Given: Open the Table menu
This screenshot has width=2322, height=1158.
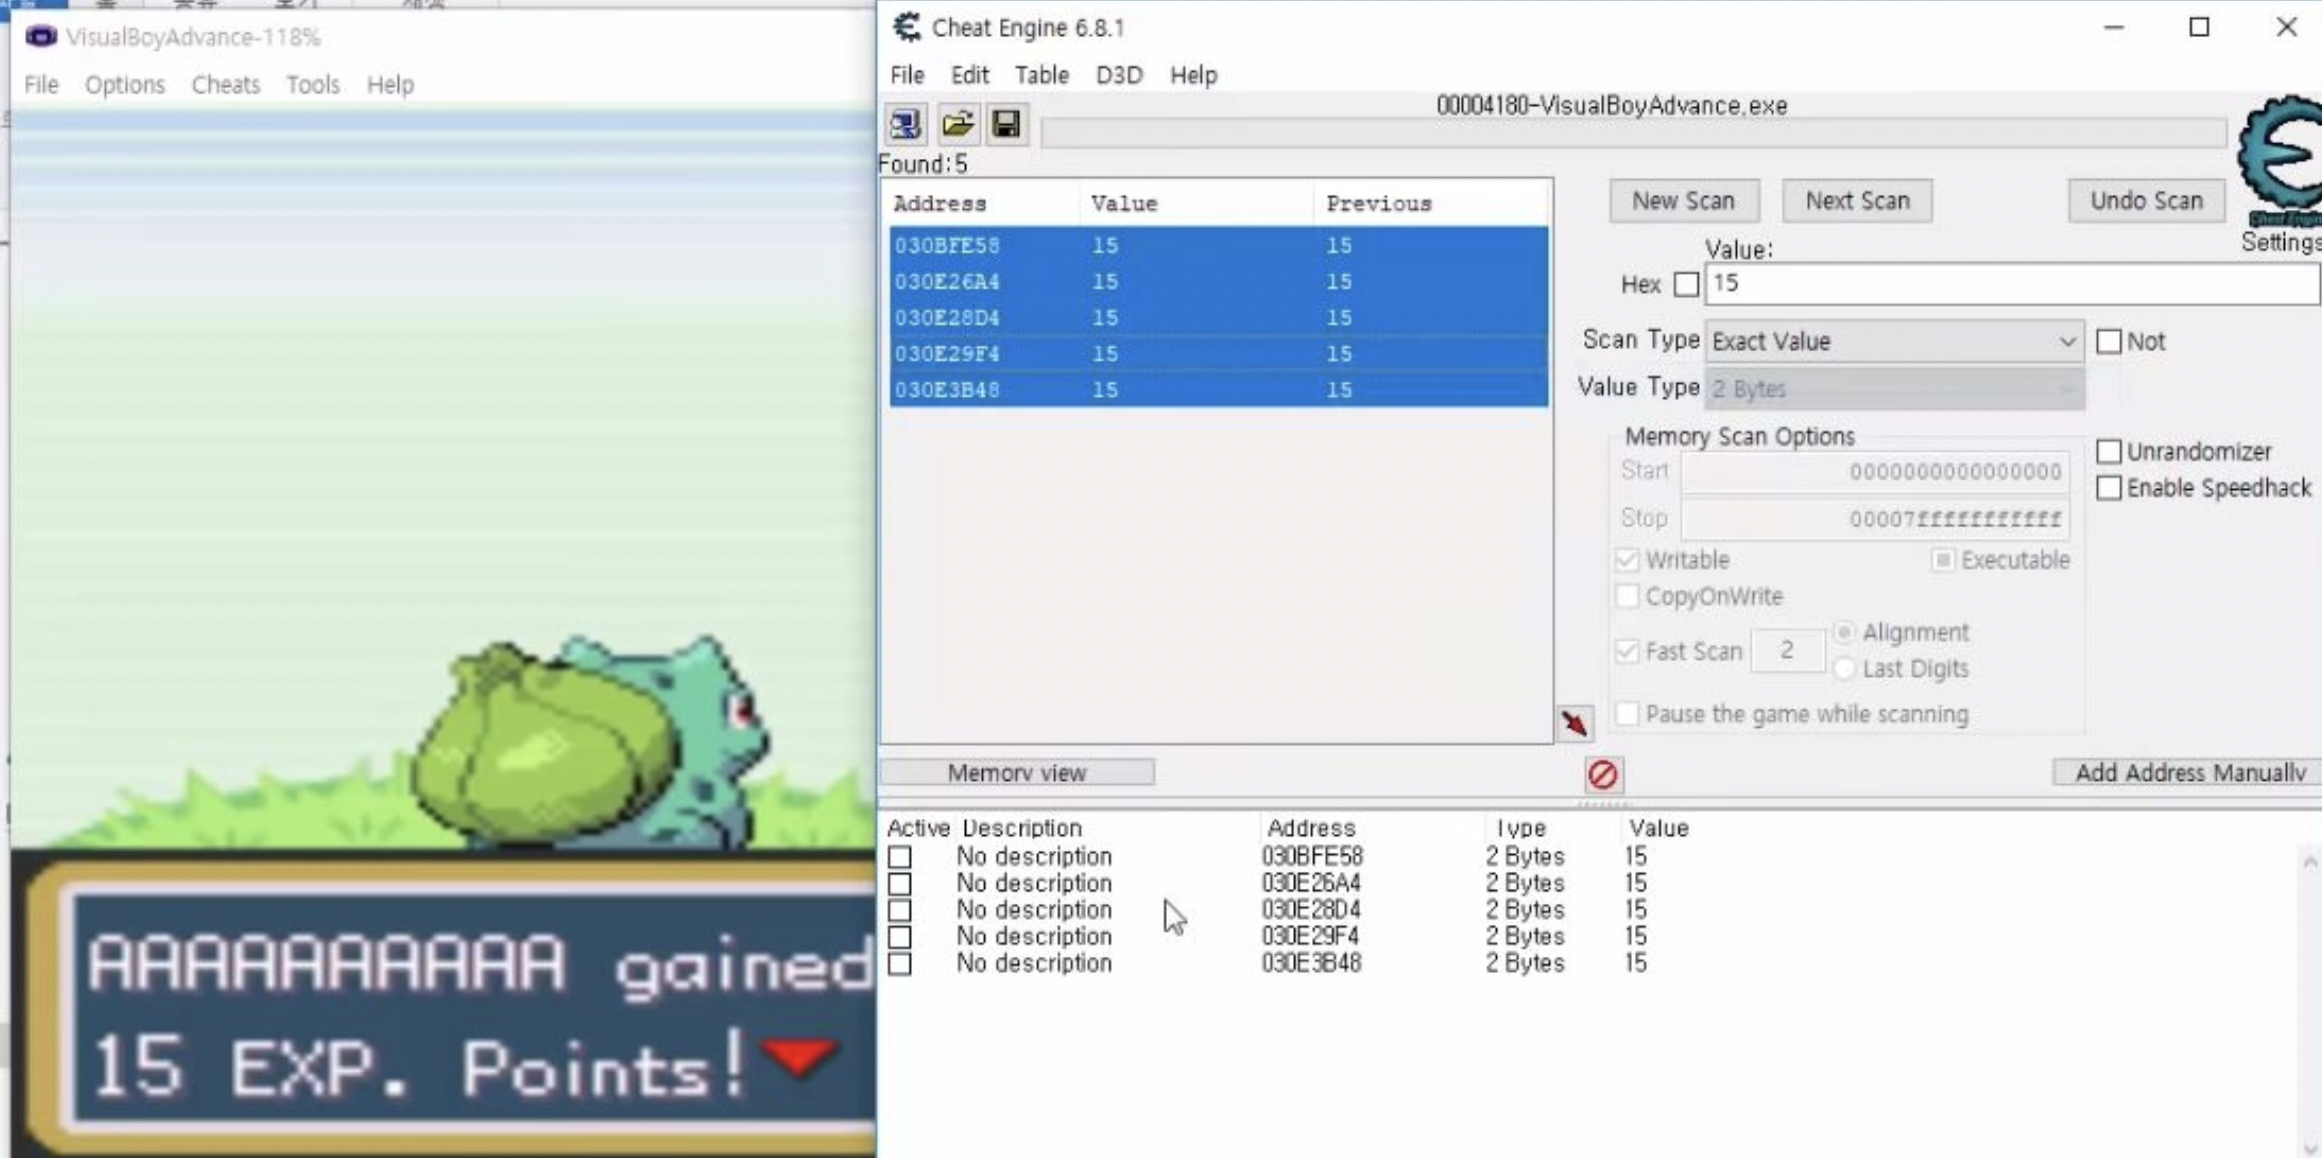Looking at the screenshot, I should point(1041,75).
